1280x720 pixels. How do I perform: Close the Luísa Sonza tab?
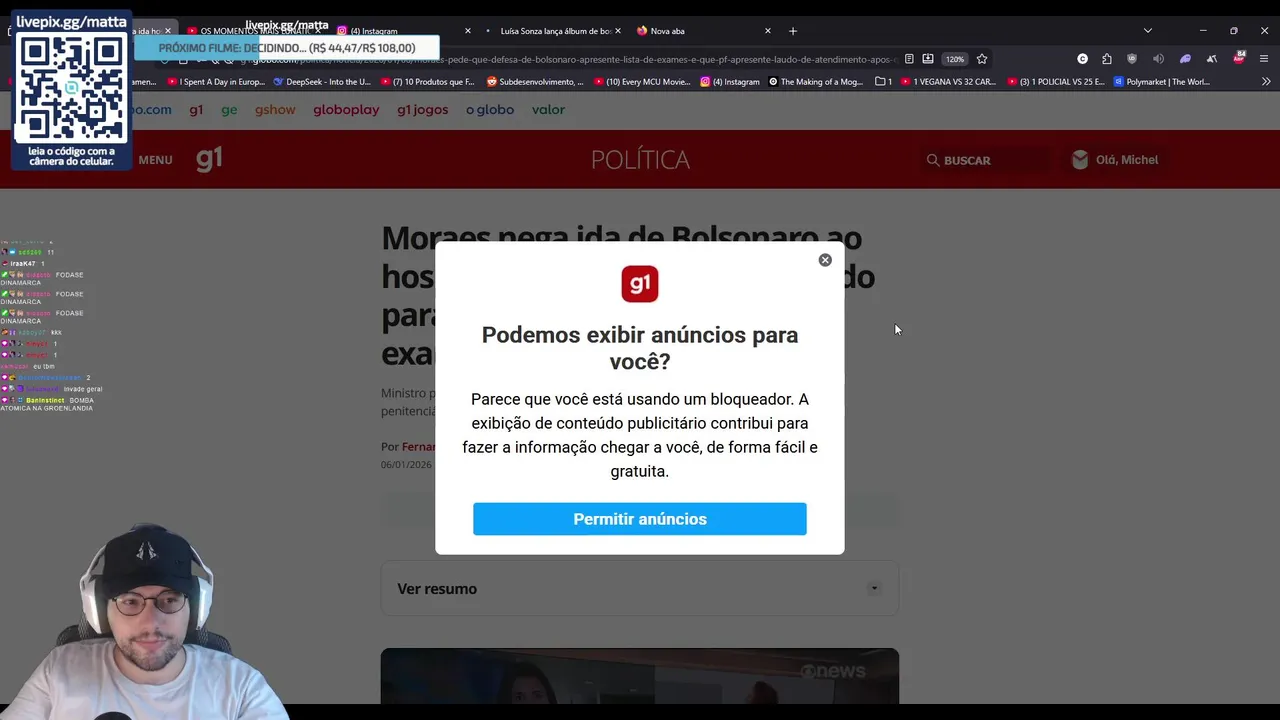[617, 31]
